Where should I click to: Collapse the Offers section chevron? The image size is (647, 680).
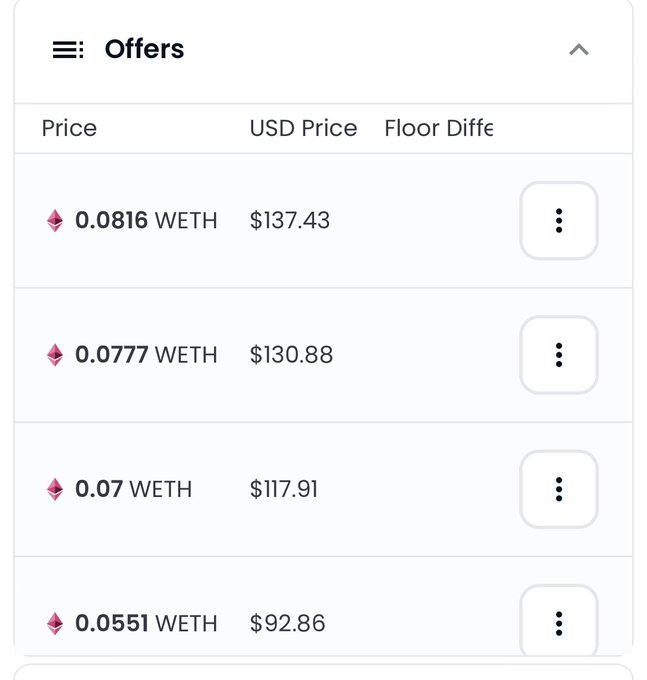[578, 50]
